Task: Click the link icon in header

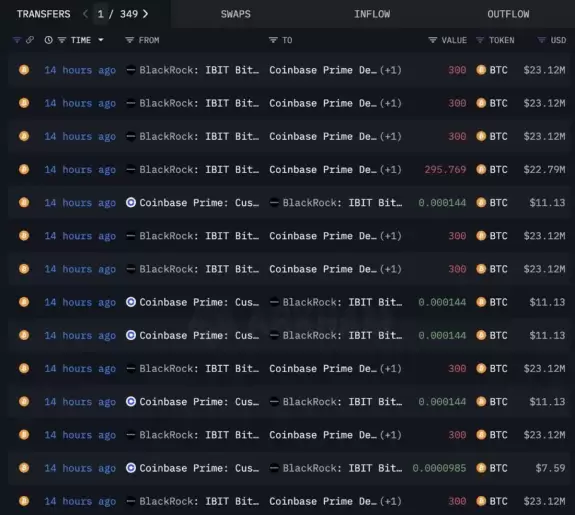Action: [30, 40]
